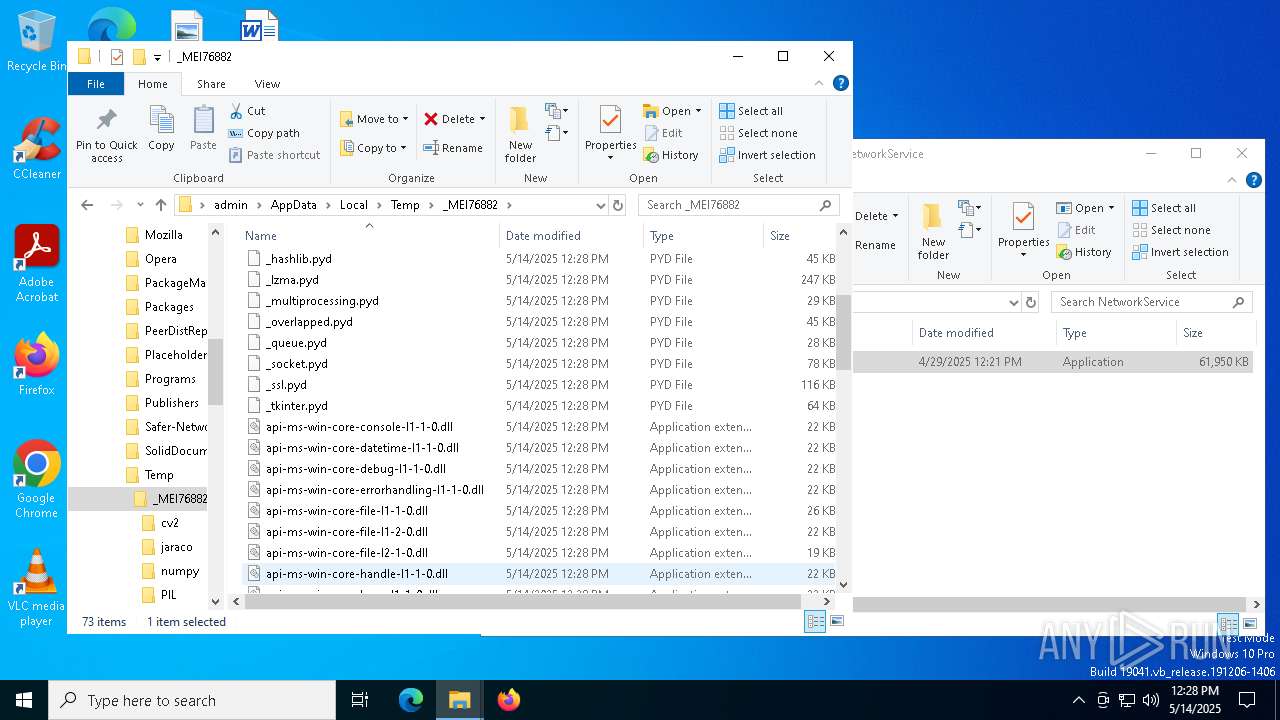Viewport: 1280px width, 720px height.
Task: Click Properties in the front window ribbon
Action: [x=610, y=135]
